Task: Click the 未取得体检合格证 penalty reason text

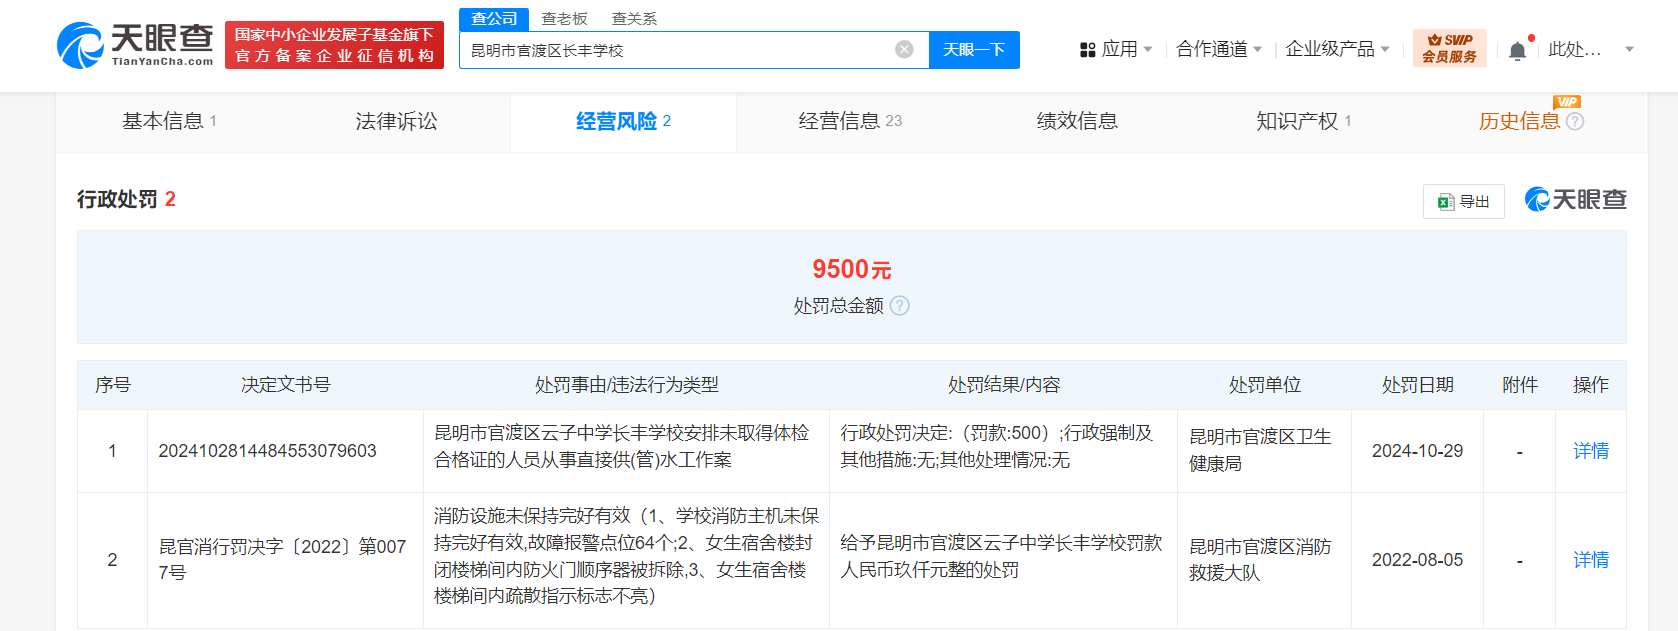Action: 620,446
